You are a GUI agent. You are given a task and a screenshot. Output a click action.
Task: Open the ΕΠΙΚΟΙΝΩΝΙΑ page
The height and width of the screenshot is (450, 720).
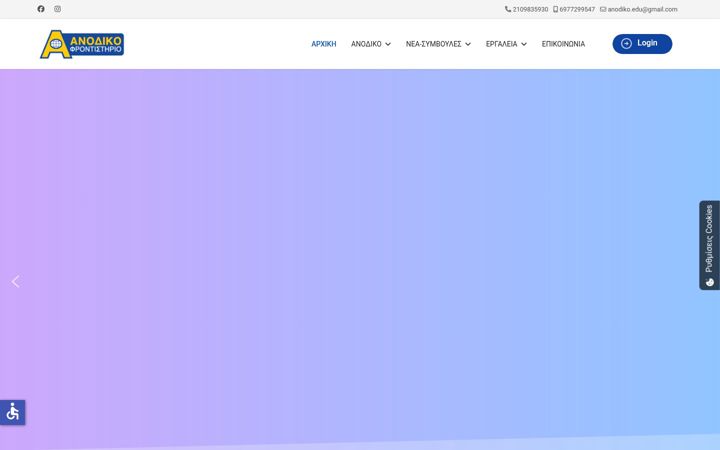coord(563,44)
